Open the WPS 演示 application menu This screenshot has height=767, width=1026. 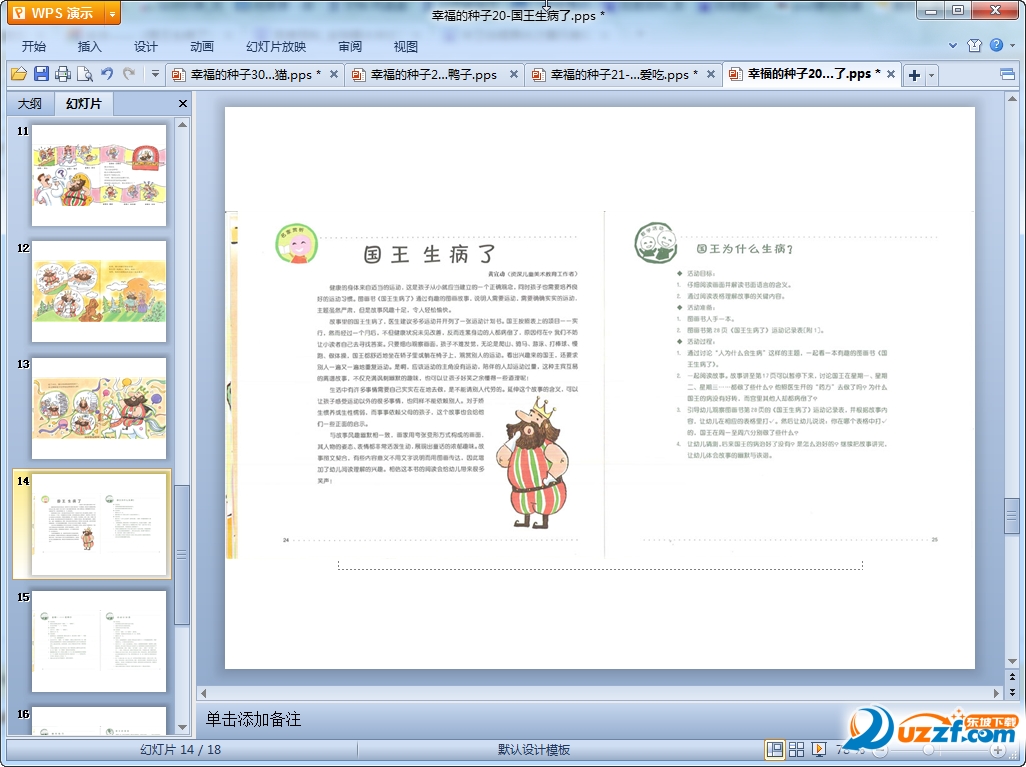(x=56, y=13)
